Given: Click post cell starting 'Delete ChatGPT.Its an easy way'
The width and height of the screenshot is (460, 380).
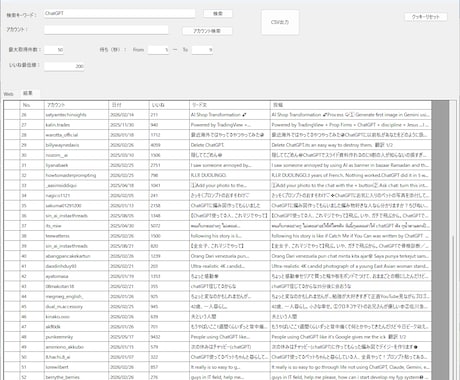Looking at the screenshot, I should tap(351, 145).
